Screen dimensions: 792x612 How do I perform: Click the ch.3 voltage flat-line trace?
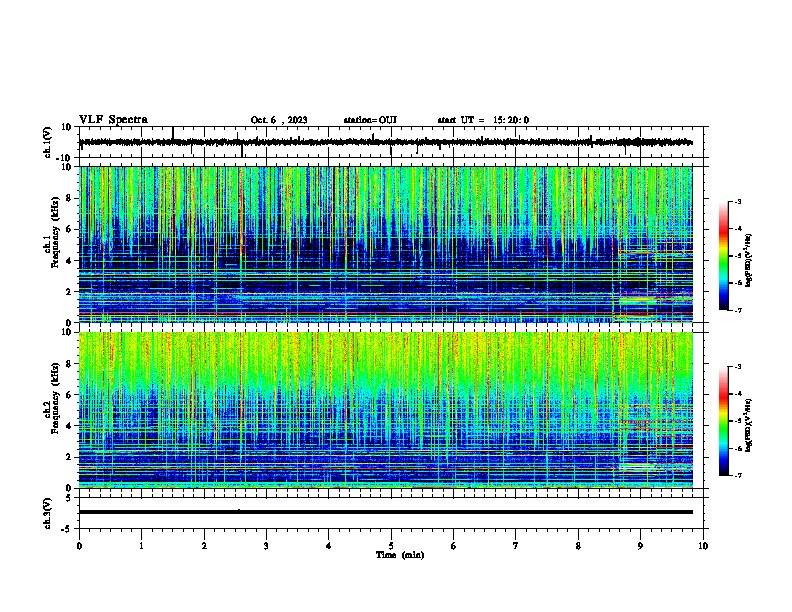click(x=385, y=512)
